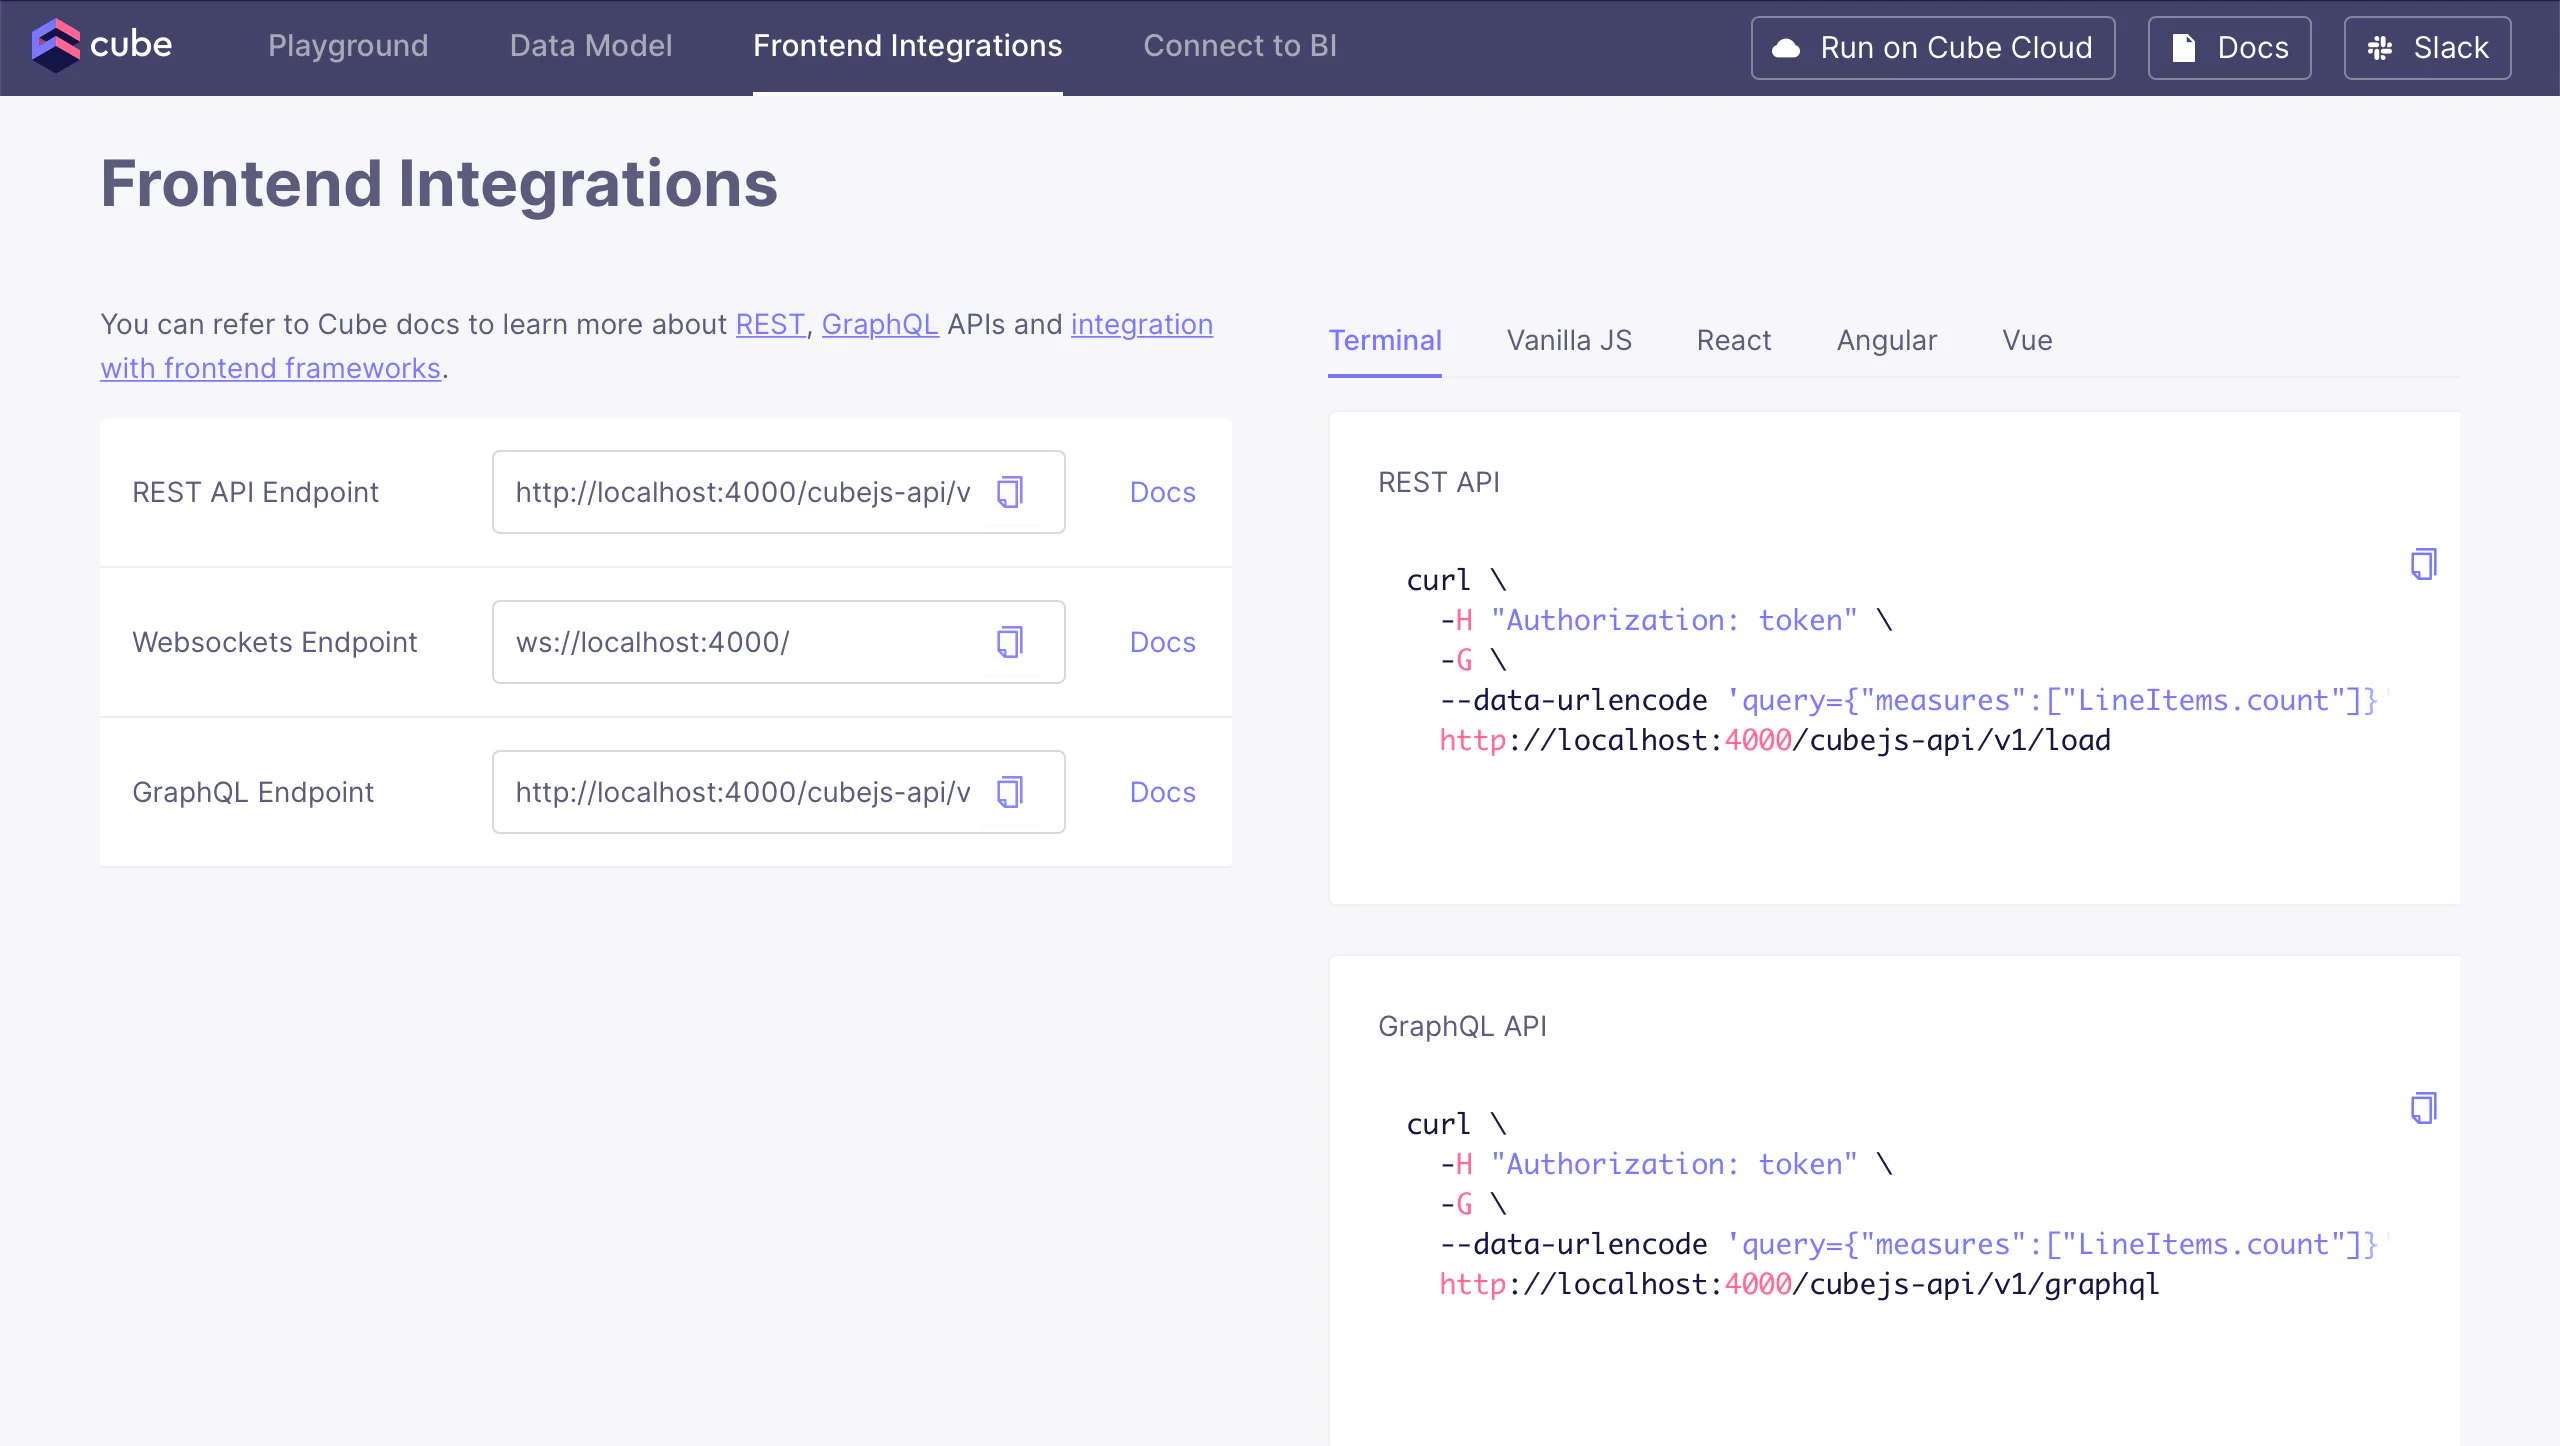Screen dimensions: 2560x1446
Task: Focus the Websockets Endpoint URL field
Action: point(740,642)
